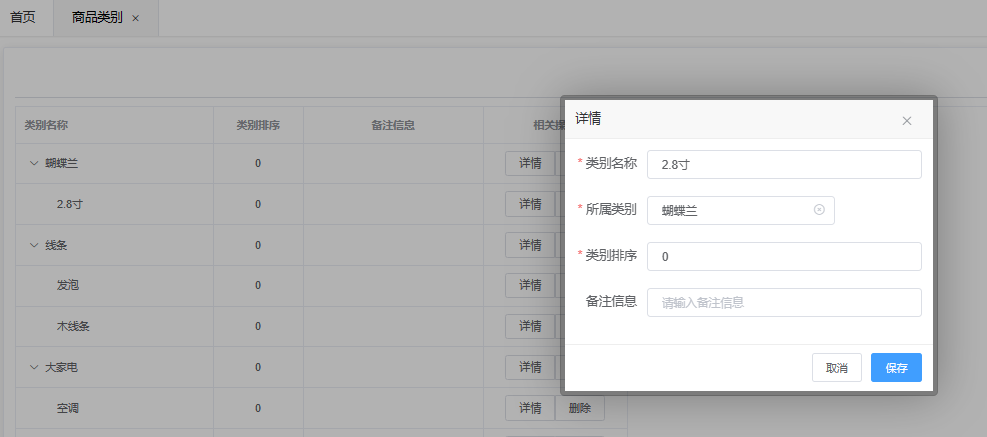The image size is (987, 437).
Task: Delete the 空调 category row
Action: point(580,408)
